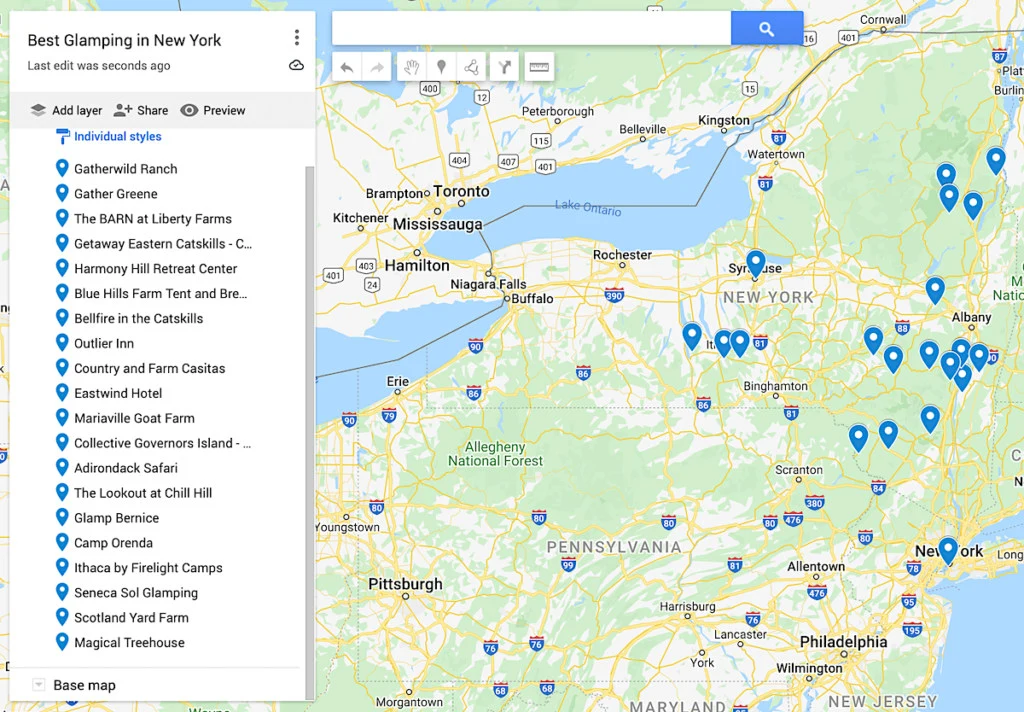
Task: Select the hand pan tool
Action: pos(411,67)
